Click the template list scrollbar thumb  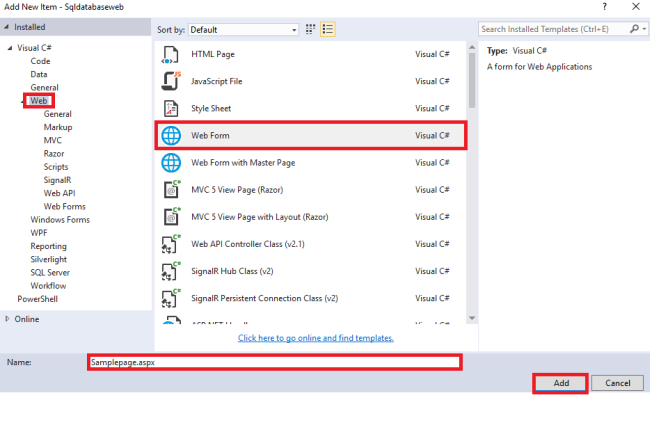click(x=472, y=80)
